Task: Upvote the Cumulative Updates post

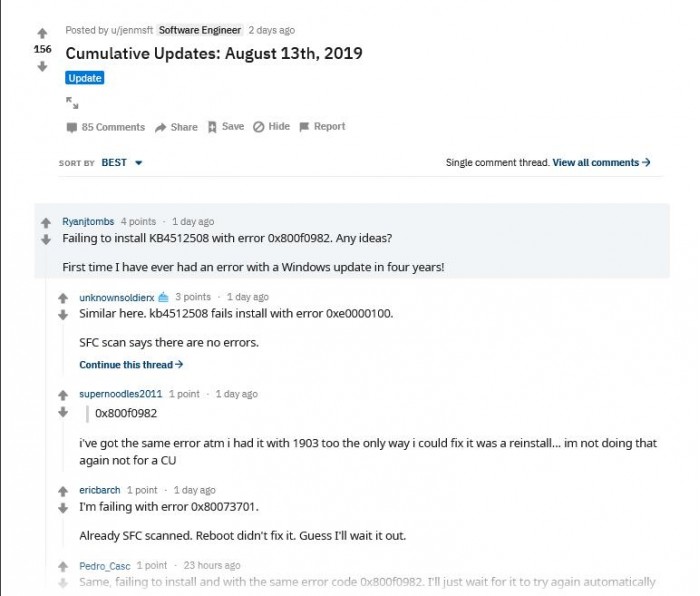Action: pos(42,33)
